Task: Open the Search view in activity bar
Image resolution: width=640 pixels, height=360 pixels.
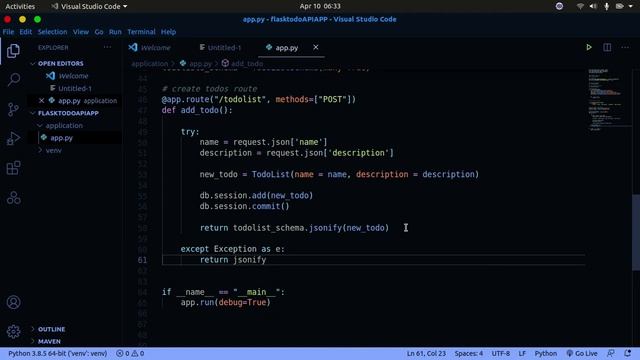Action: tap(13, 80)
